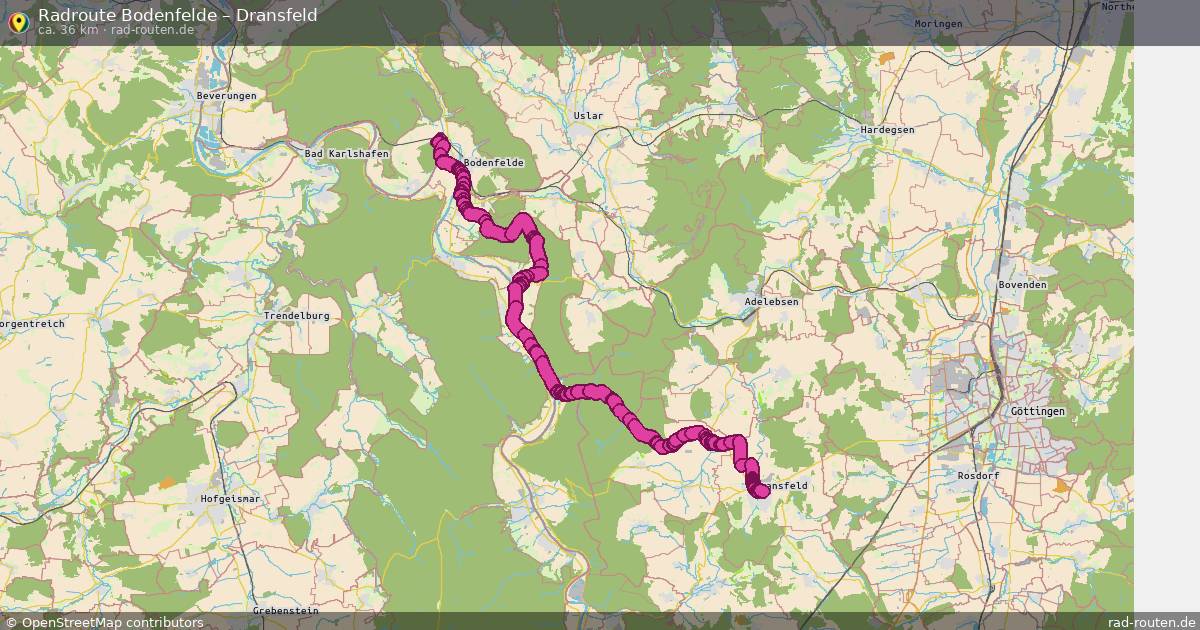
Task: Select the Uslar town label
Action: click(588, 115)
